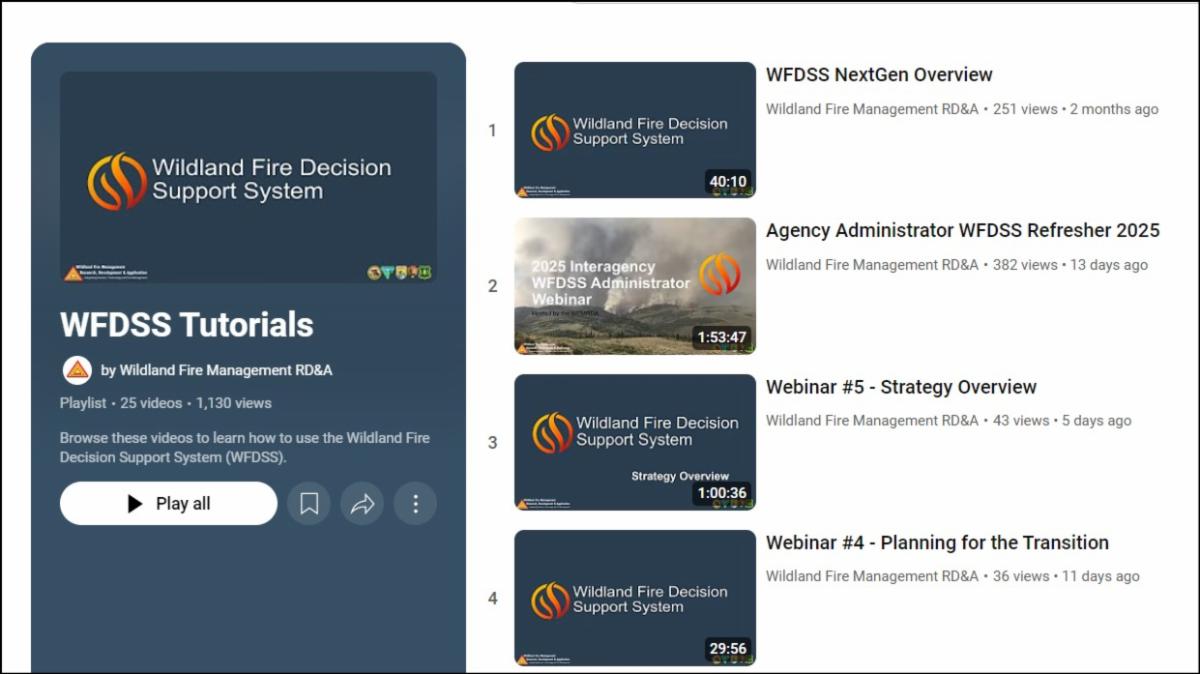The height and width of the screenshot is (674, 1200).
Task: Click '382 views • 13 days ago' text
Action: [x=1070, y=265]
